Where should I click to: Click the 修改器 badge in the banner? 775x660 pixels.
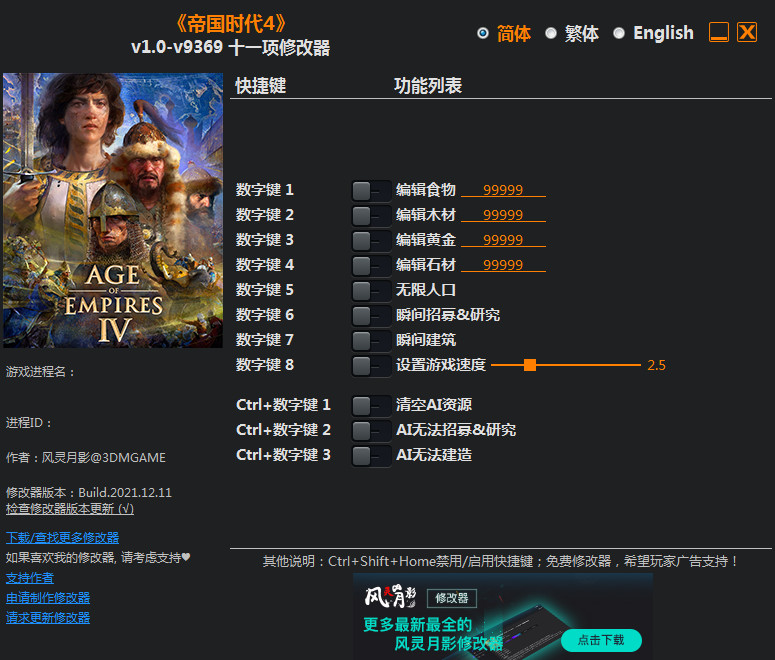pyautogui.click(x=451, y=598)
